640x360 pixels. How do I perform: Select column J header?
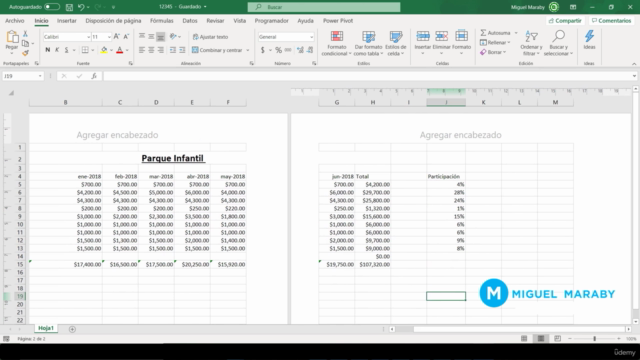click(446, 102)
